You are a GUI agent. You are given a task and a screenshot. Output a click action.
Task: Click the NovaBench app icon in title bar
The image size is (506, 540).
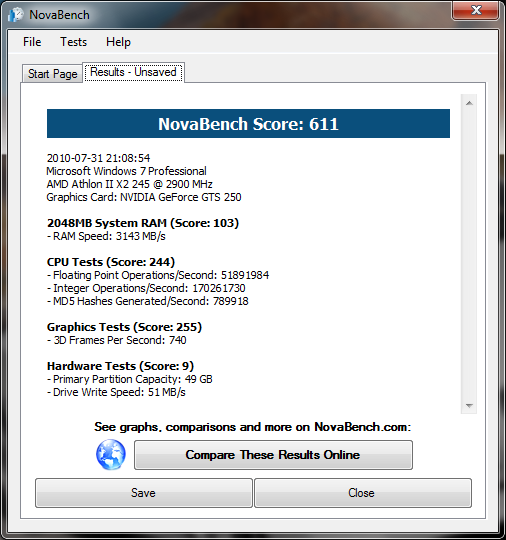click(x=16, y=15)
